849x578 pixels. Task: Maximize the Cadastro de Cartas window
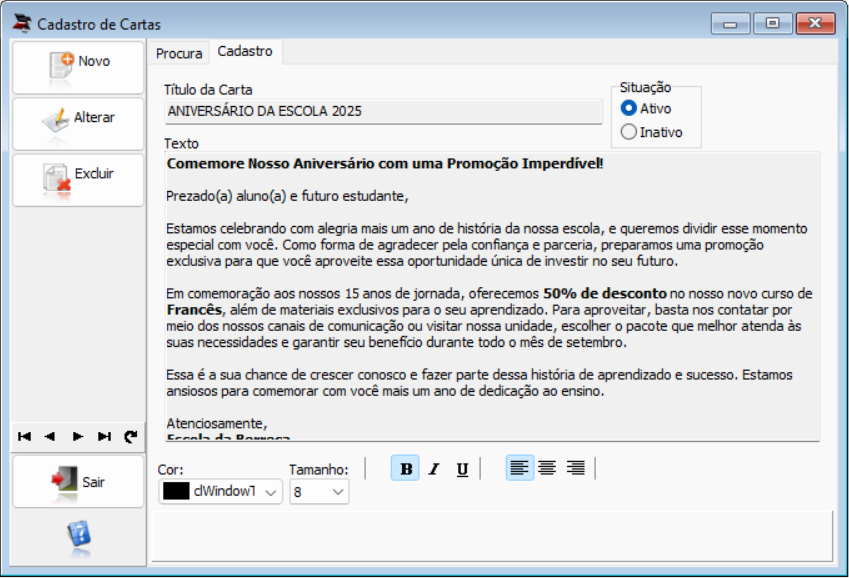pyautogui.click(x=773, y=23)
